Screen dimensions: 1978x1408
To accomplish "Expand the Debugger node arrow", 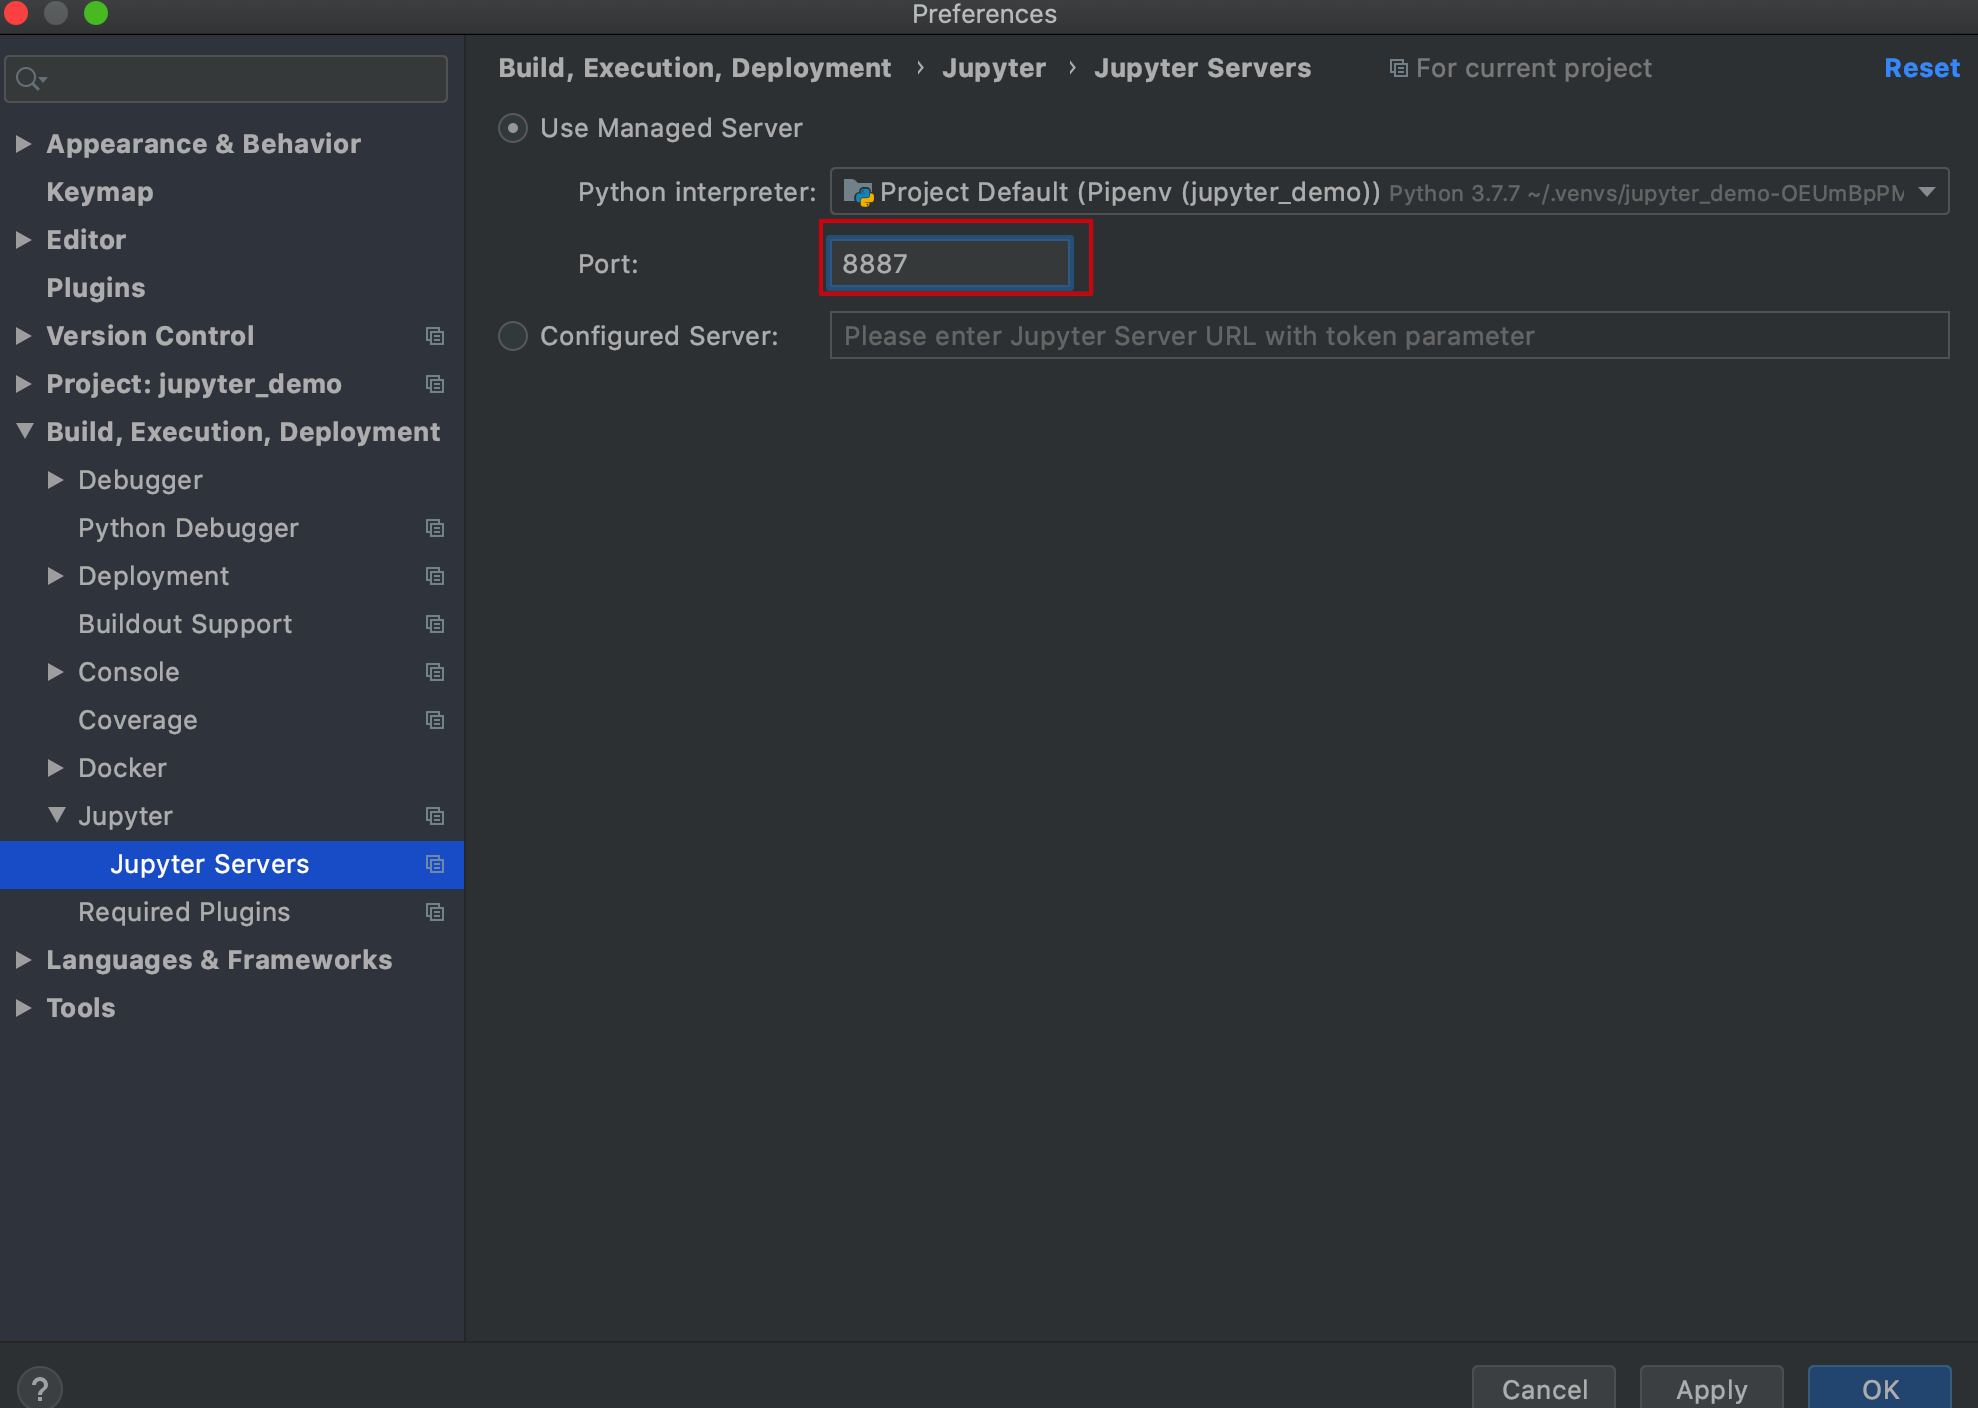I will point(56,480).
